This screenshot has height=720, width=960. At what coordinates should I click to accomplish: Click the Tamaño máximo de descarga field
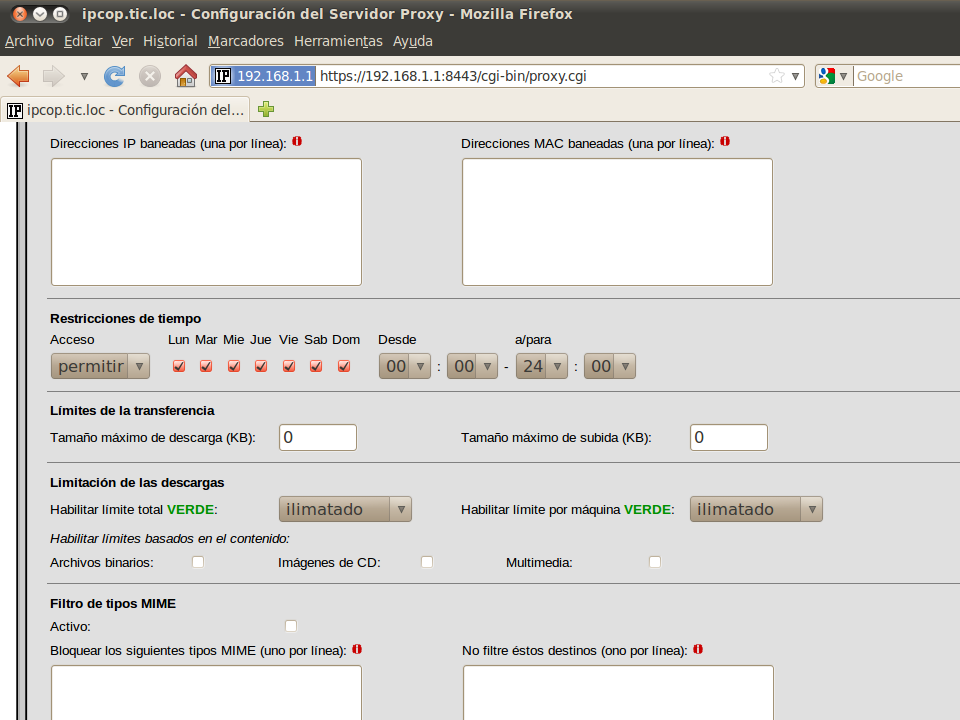(317, 437)
